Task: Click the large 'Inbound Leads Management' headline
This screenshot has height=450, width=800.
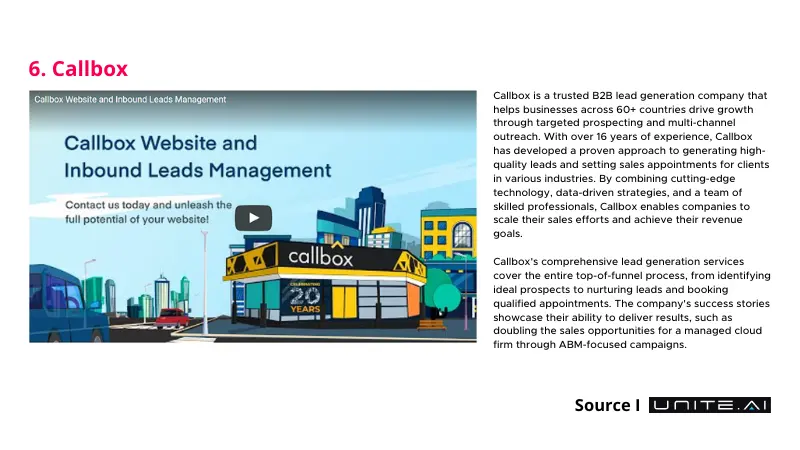Action: tap(197, 170)
